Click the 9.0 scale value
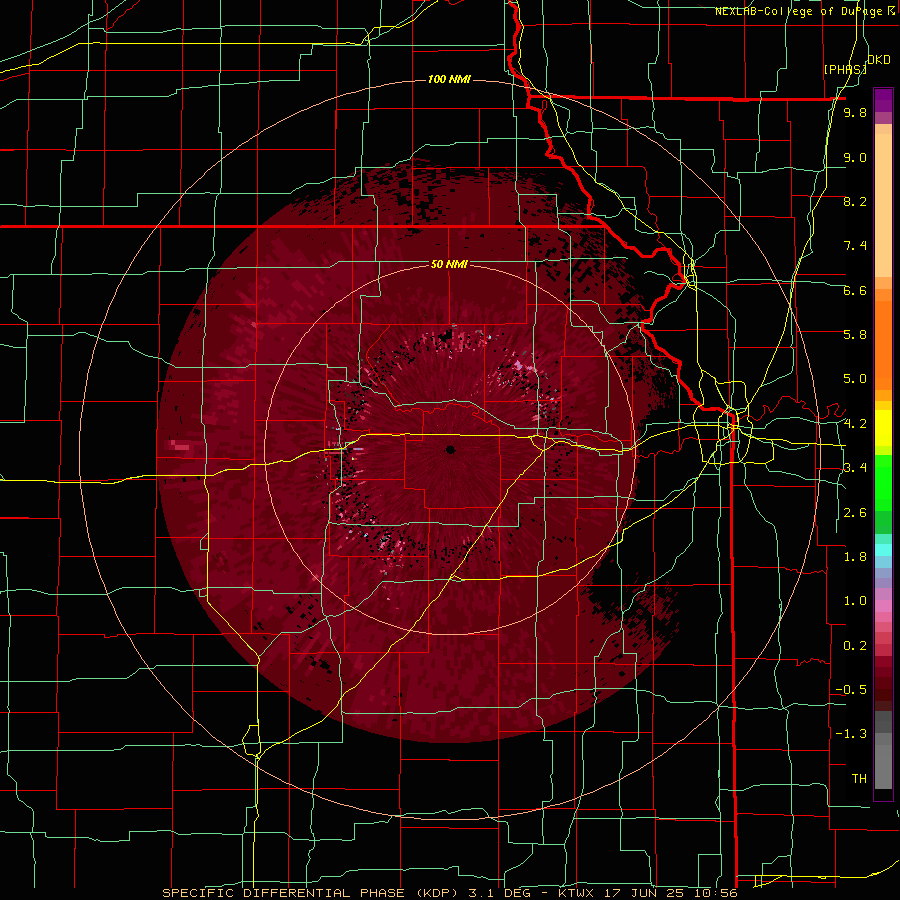 (855, 157)
